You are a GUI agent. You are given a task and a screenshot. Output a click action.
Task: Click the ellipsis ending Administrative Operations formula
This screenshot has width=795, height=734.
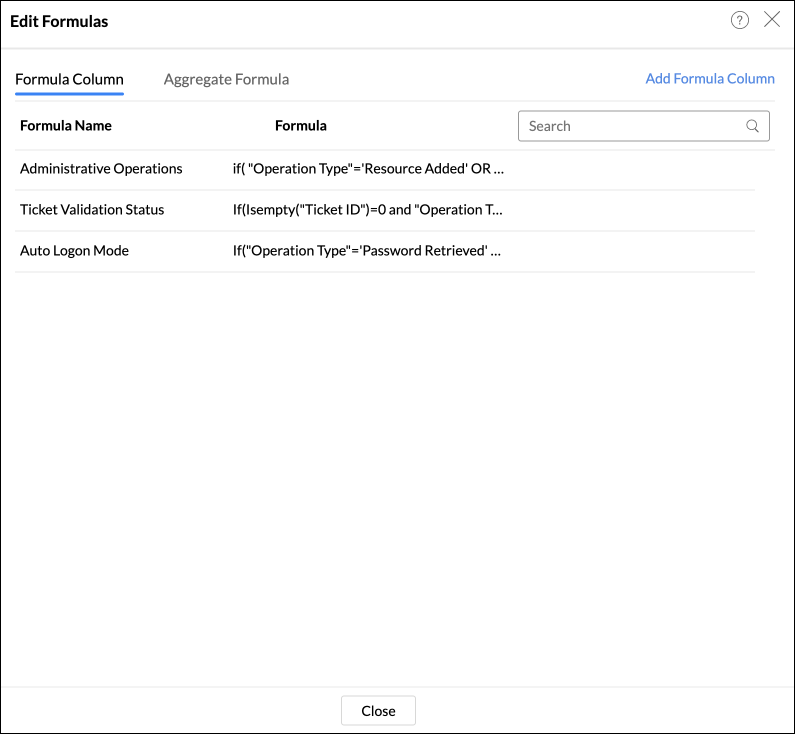click(x=499, y=170)
